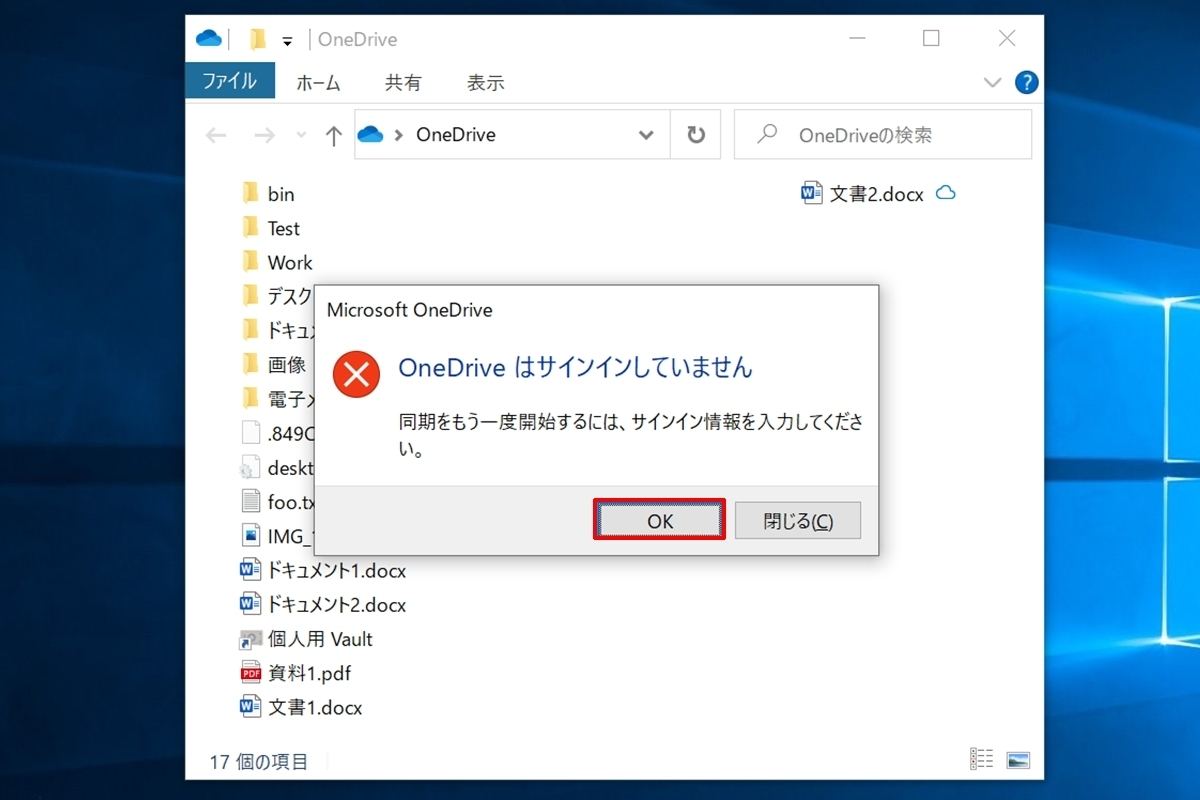Open the Quick Access Toolbar customize dropdown
The height and width of the screenshot is (800, 1200).
click(287, 41)
